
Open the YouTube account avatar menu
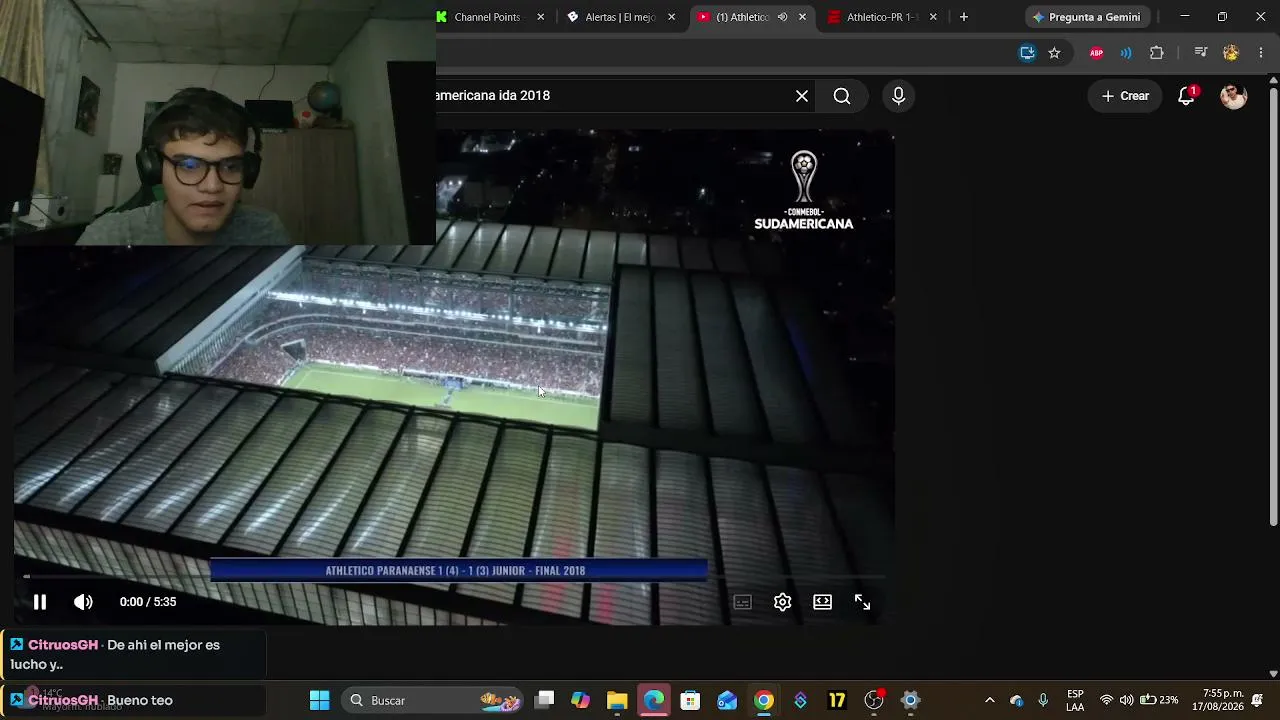(x=1234, y=96)
